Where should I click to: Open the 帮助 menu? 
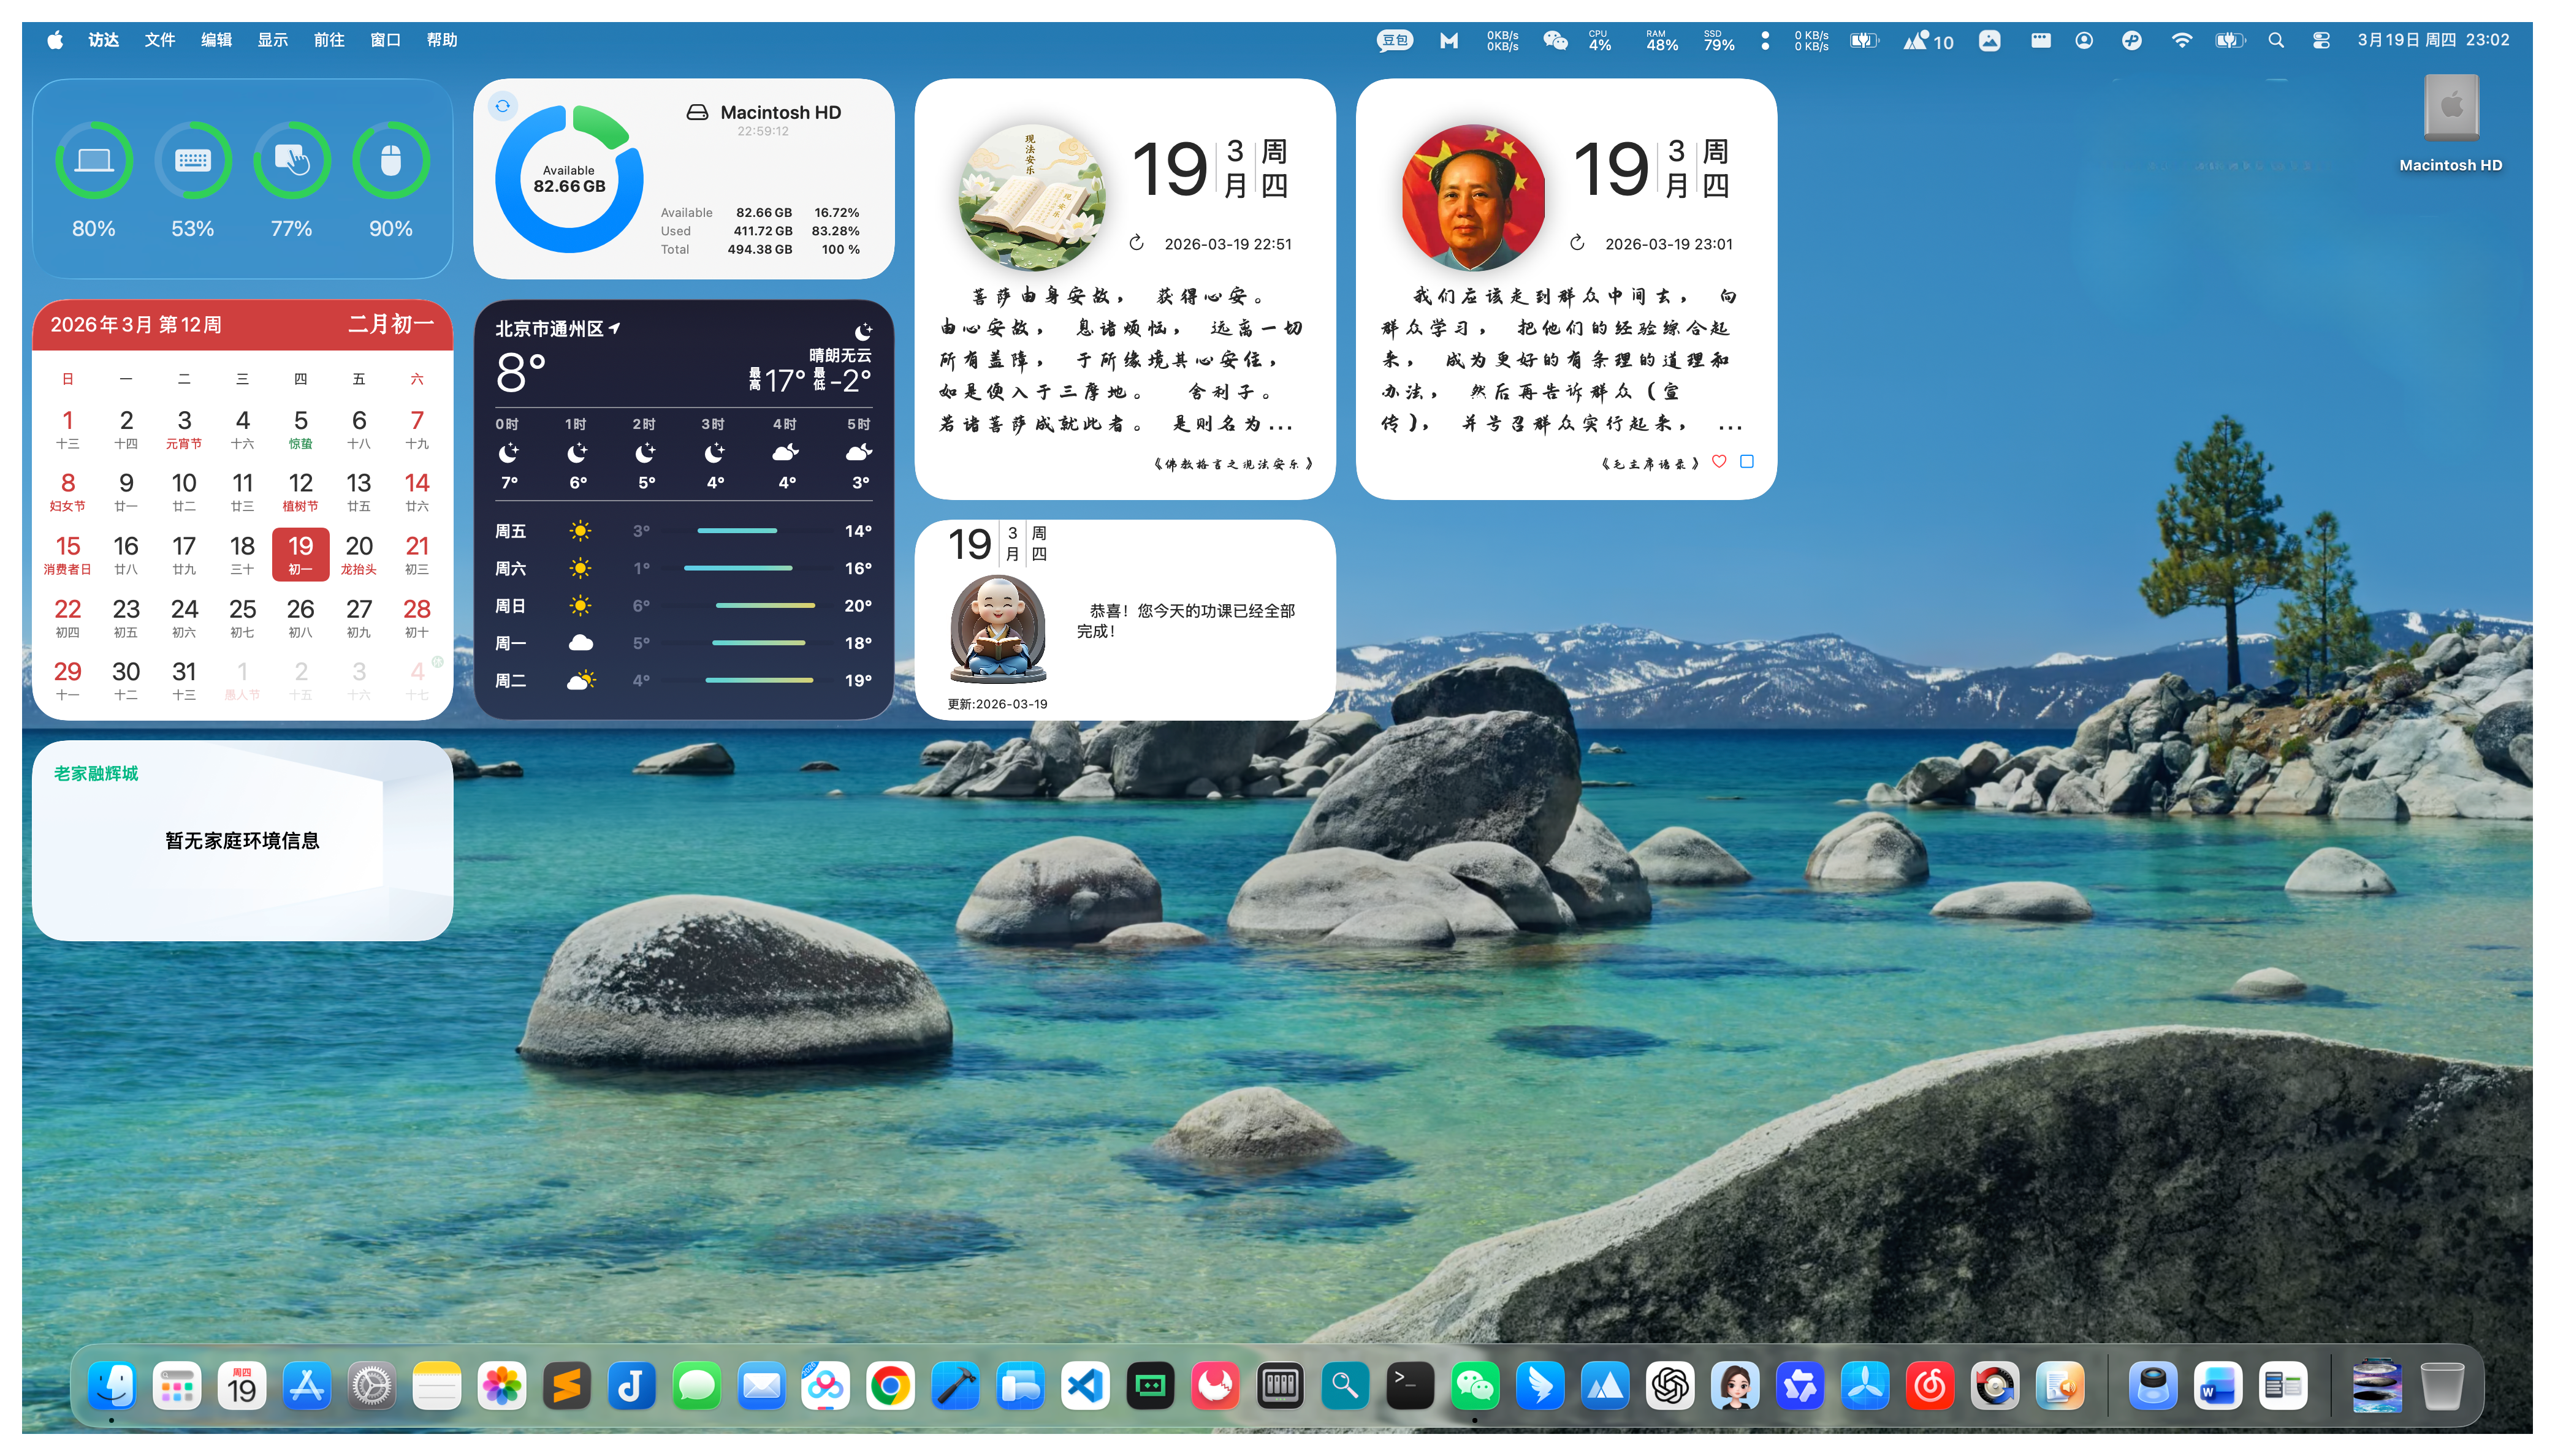(x=442, y=40)
